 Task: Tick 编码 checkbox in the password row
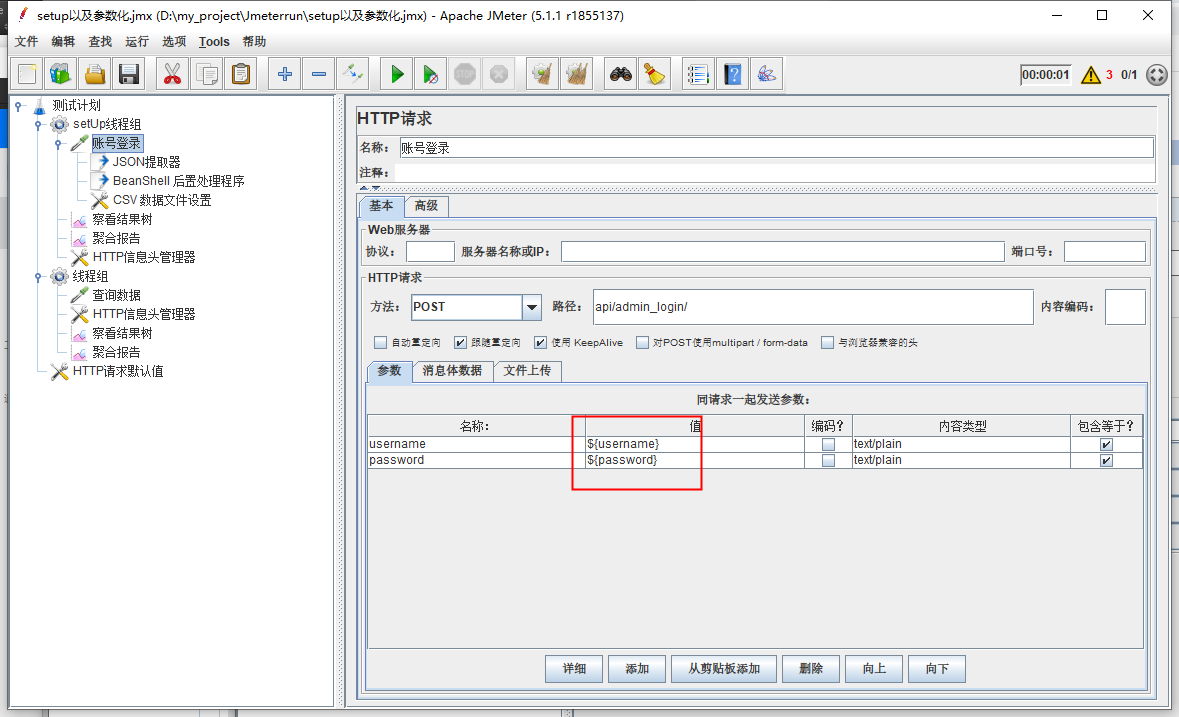(828, 461)
